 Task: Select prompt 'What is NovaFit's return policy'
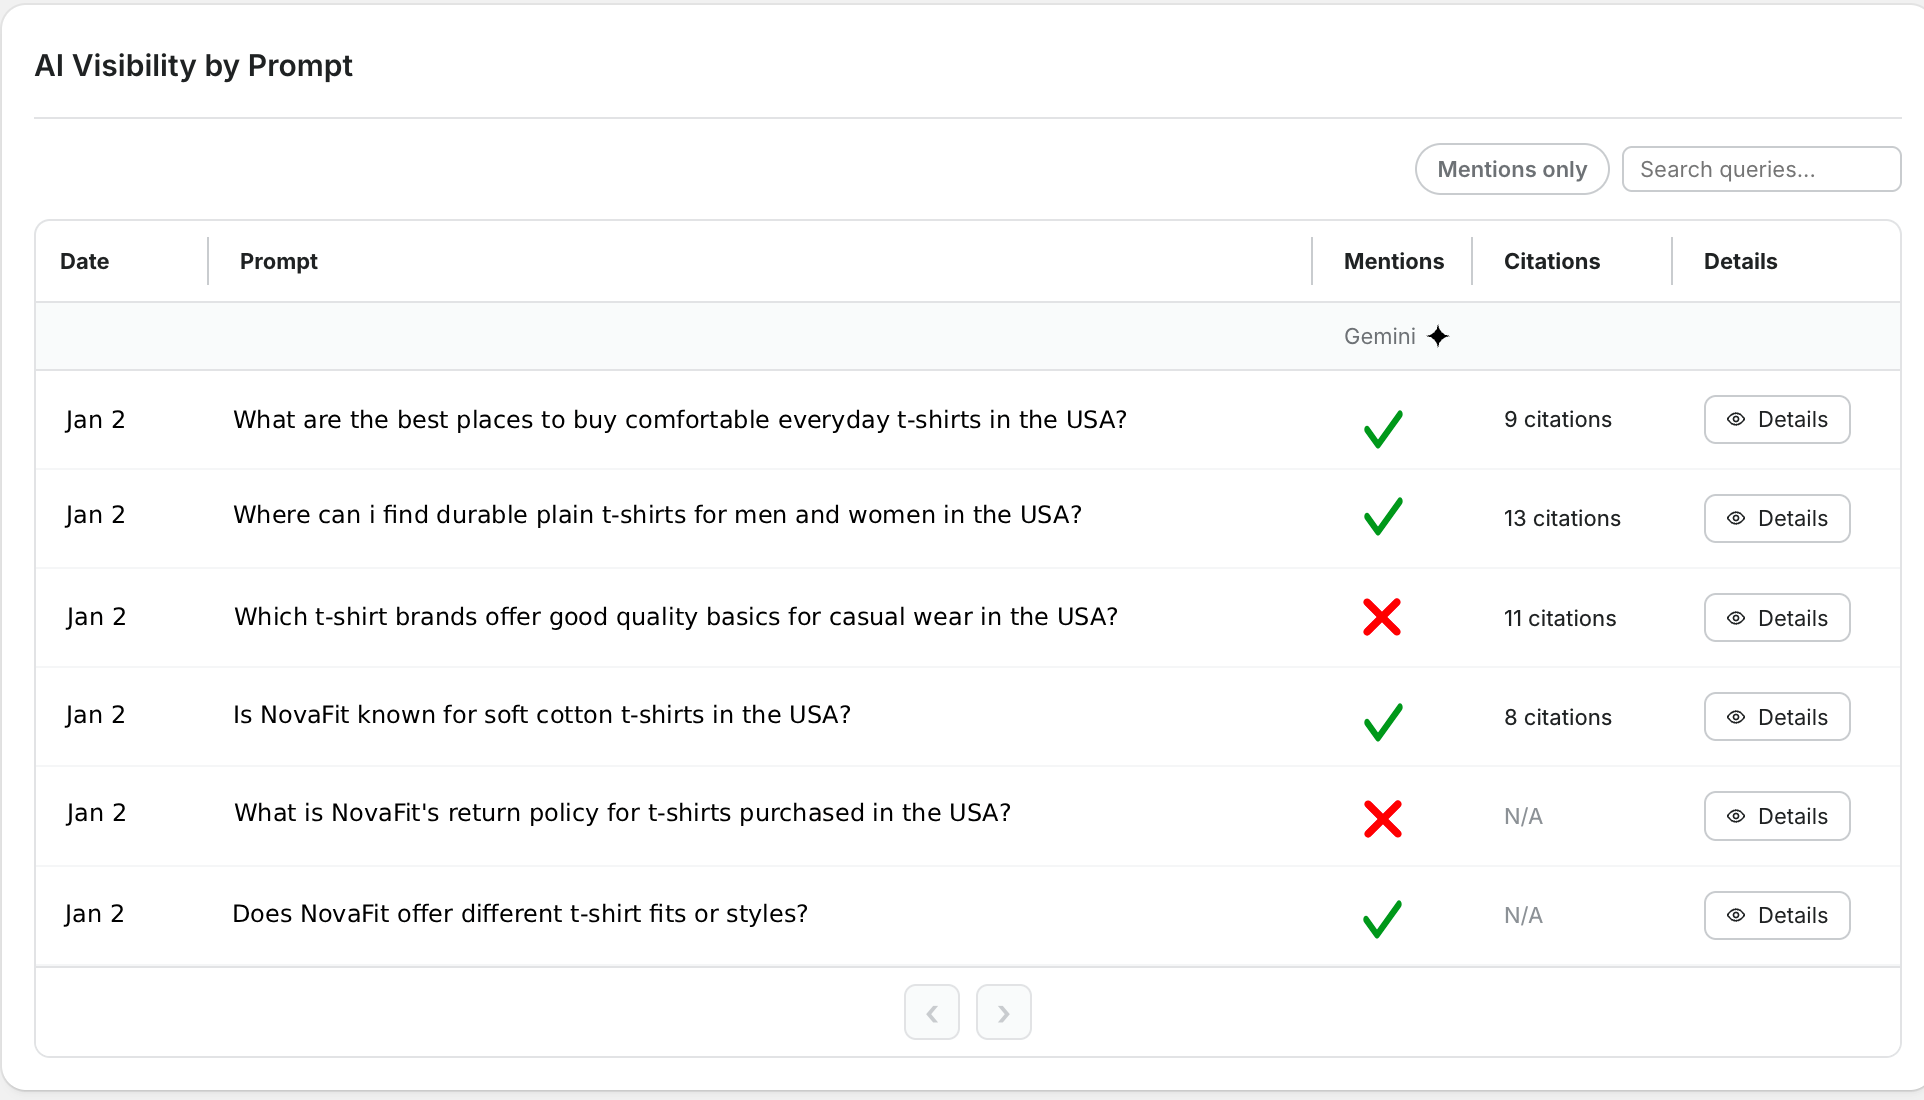[x=623, y=813]
